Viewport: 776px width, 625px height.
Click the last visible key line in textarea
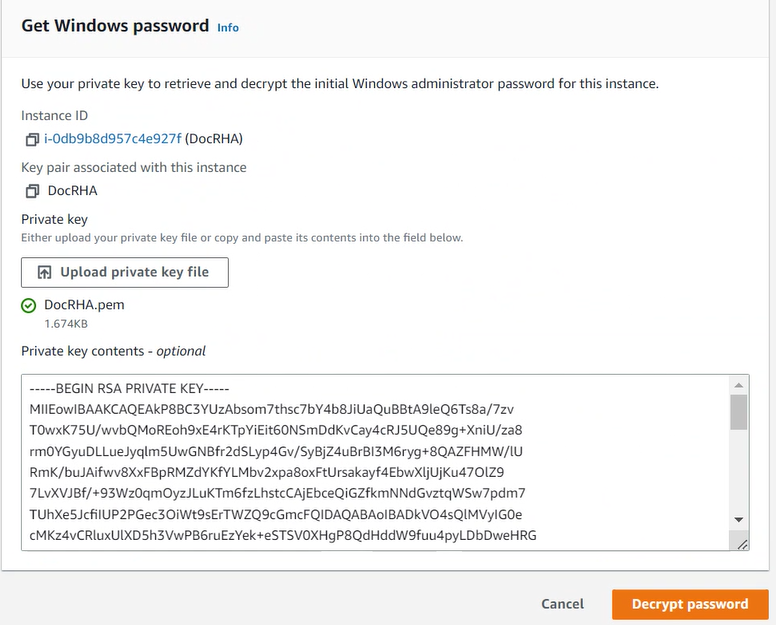(x=283, y=535)
